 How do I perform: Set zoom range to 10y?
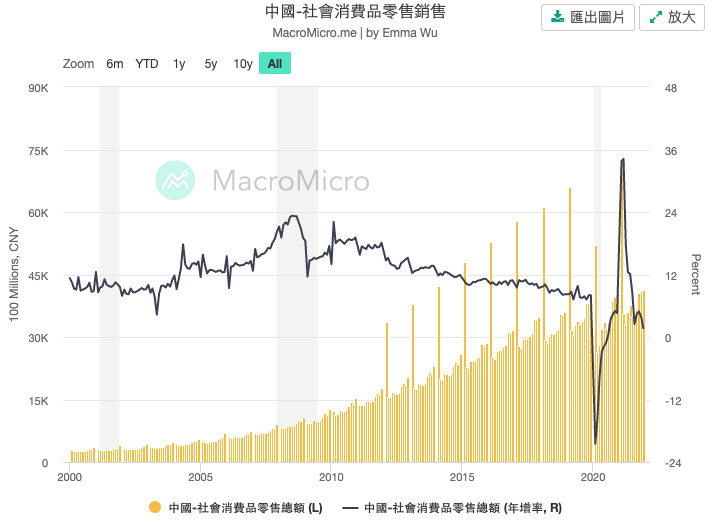[243, 64]
